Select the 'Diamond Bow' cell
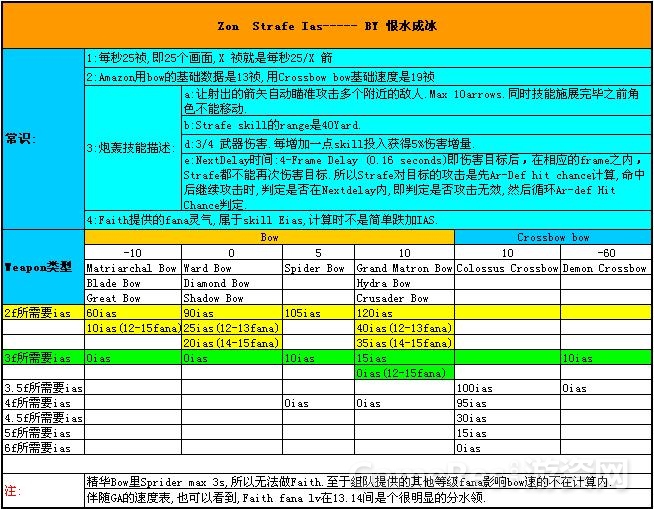The image size is (654, 509). (231, 283)
